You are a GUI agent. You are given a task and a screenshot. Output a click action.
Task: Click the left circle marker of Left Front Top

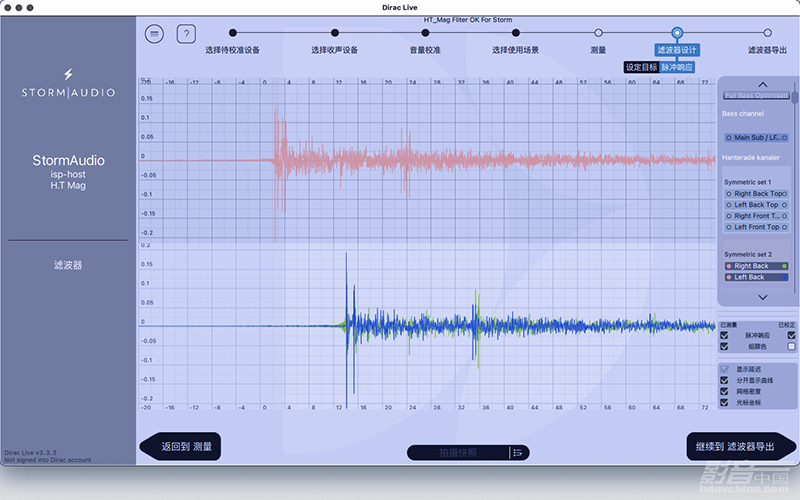[729, 228]
